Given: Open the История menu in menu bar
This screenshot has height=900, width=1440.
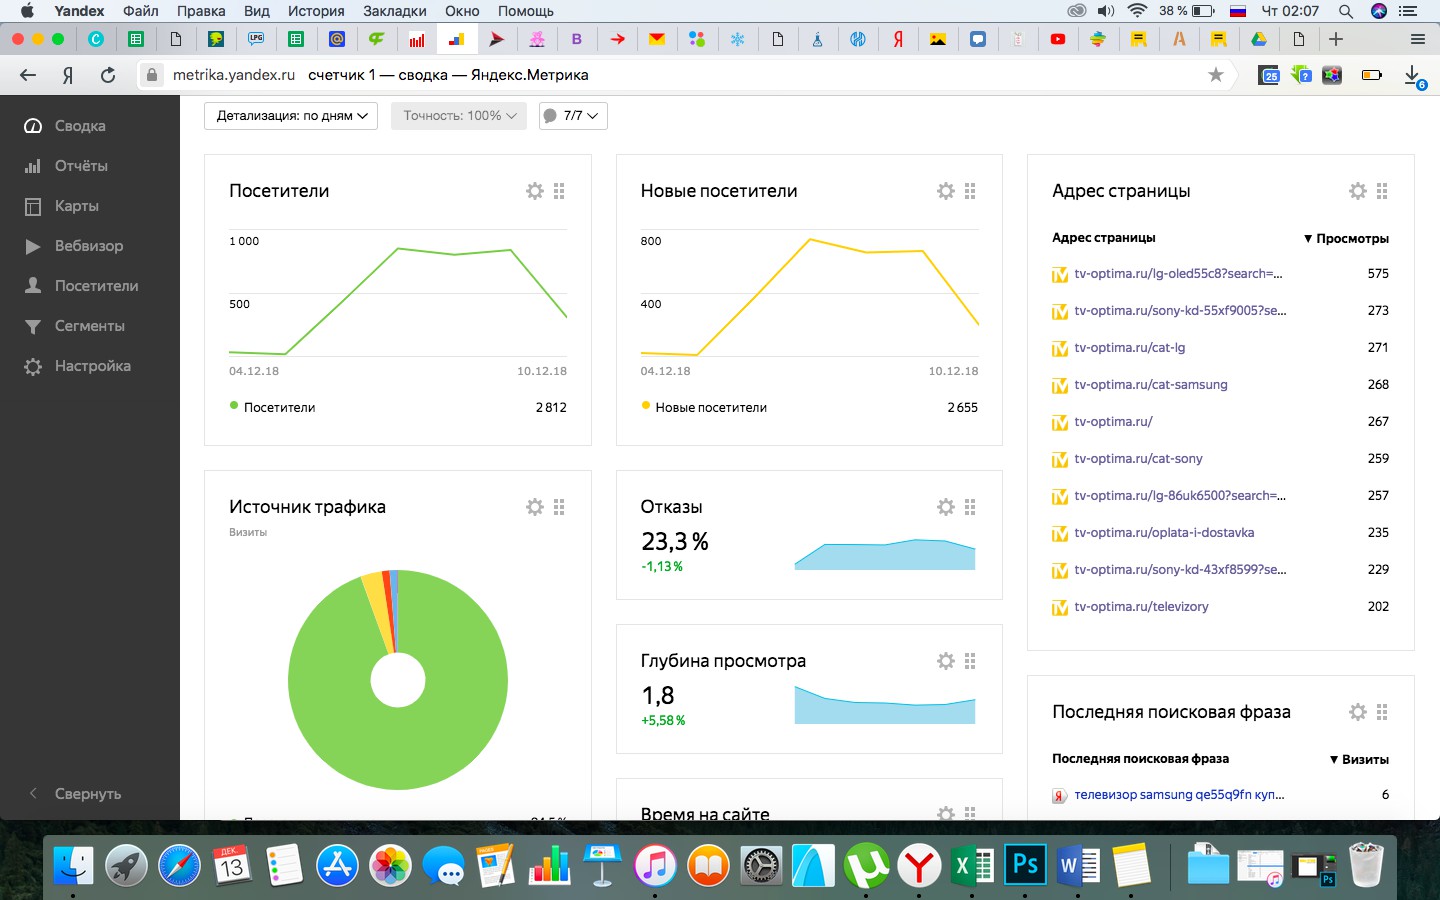Looking at the screenshot, I should point(316,11).
